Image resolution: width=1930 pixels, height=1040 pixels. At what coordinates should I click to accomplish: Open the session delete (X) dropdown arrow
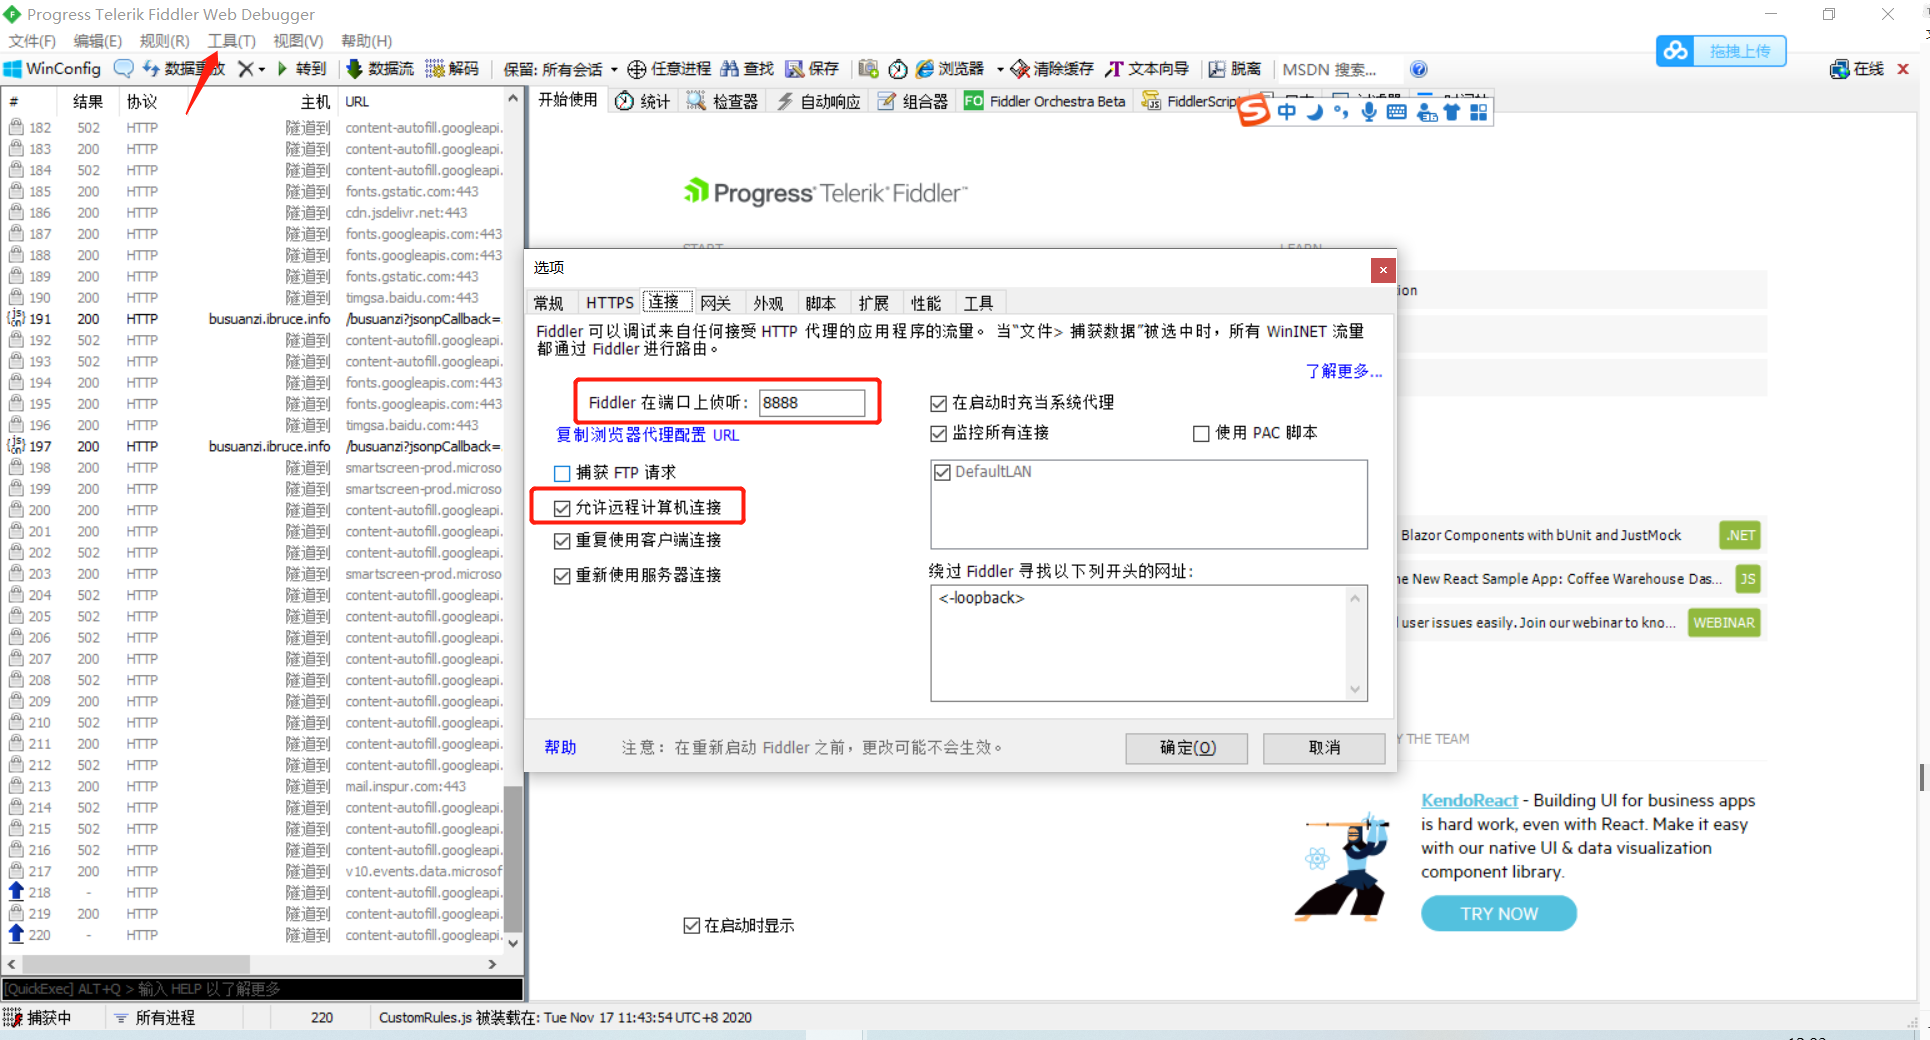click(x=262, y=69)
